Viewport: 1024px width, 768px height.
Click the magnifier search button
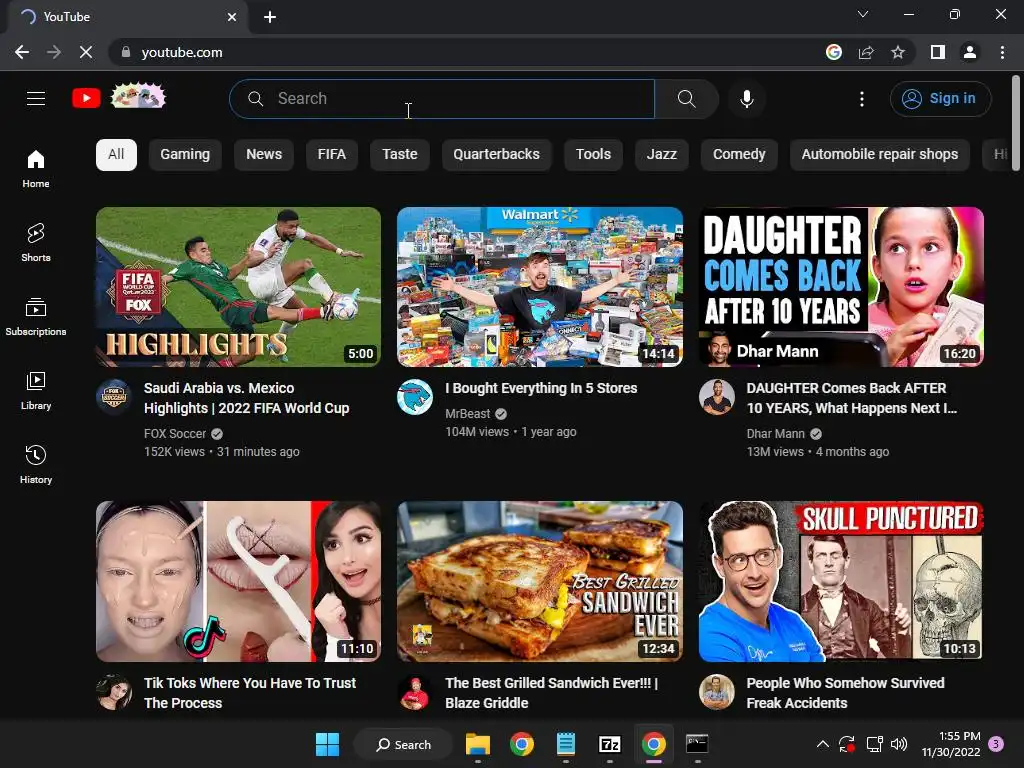[x=686, y=99]
